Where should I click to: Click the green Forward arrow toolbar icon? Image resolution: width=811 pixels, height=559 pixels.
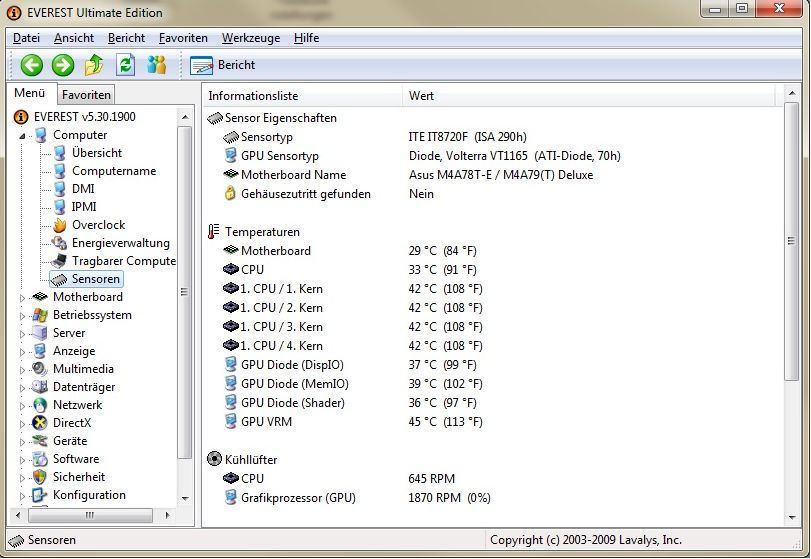(x=63, y=65)
